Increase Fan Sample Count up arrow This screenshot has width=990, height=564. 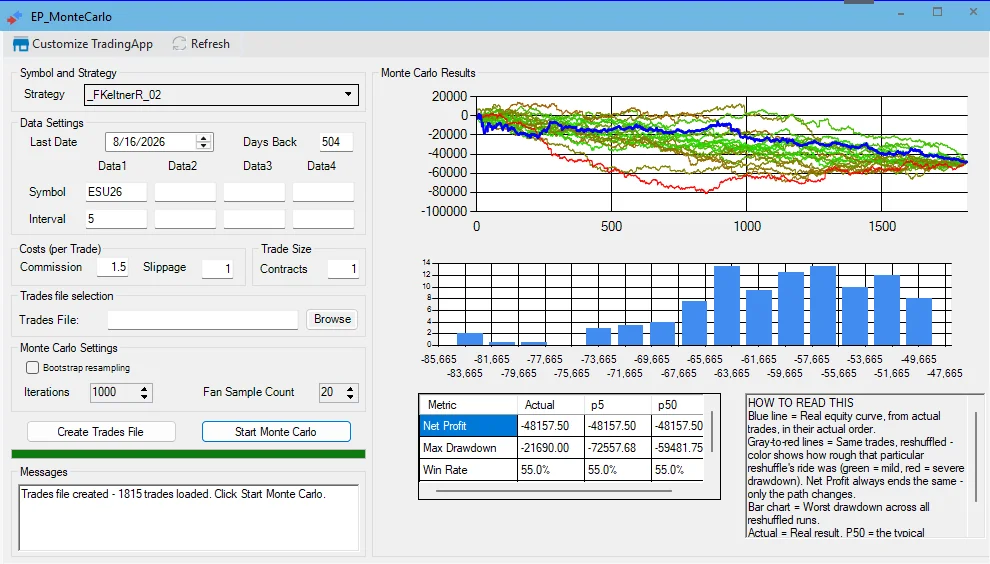[350, 388]
